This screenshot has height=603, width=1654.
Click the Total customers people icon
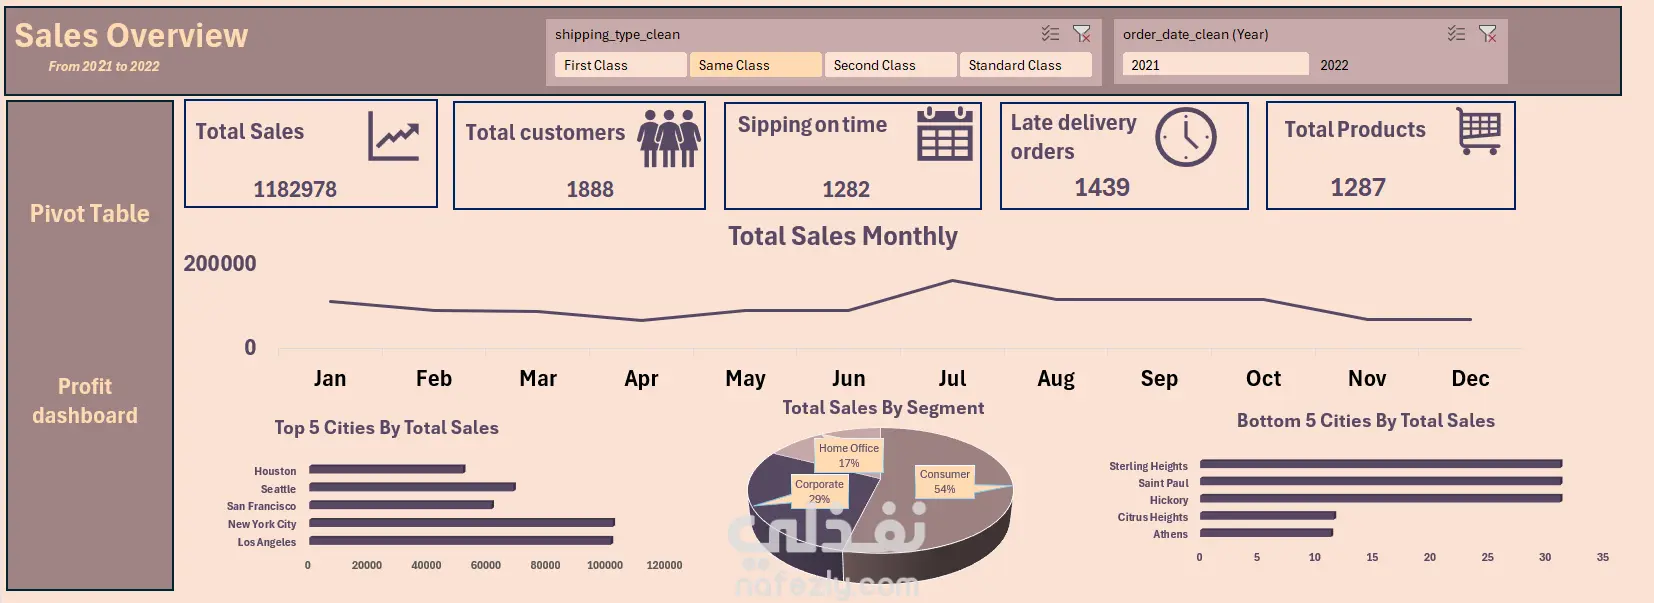click(x=669, y=138)
